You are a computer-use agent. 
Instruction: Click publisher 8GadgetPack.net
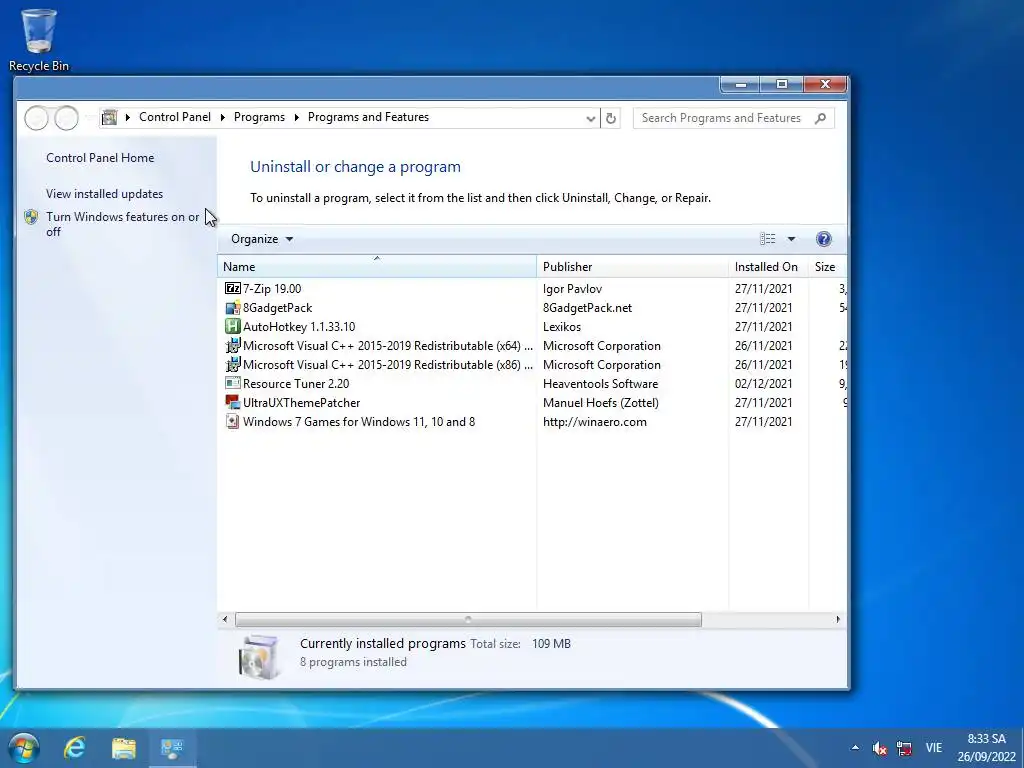(x=587, y=308)
